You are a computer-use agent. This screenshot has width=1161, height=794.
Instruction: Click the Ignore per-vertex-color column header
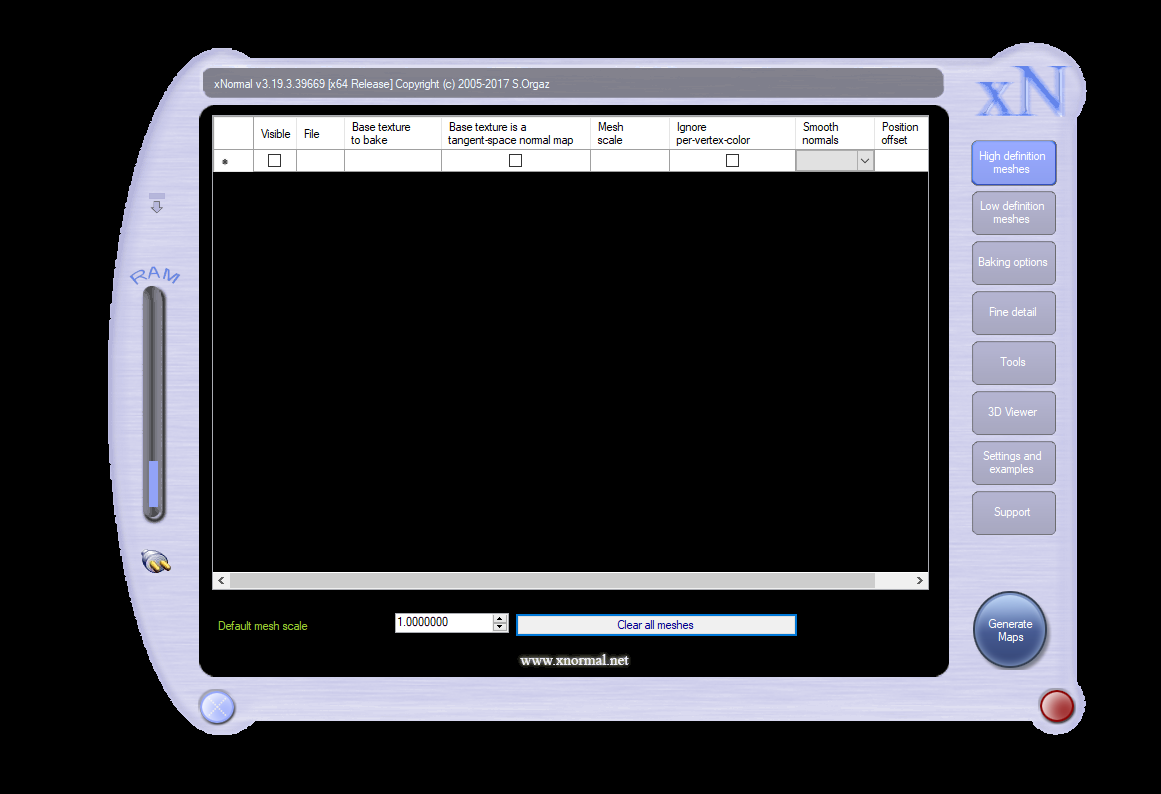coord(732,133)
